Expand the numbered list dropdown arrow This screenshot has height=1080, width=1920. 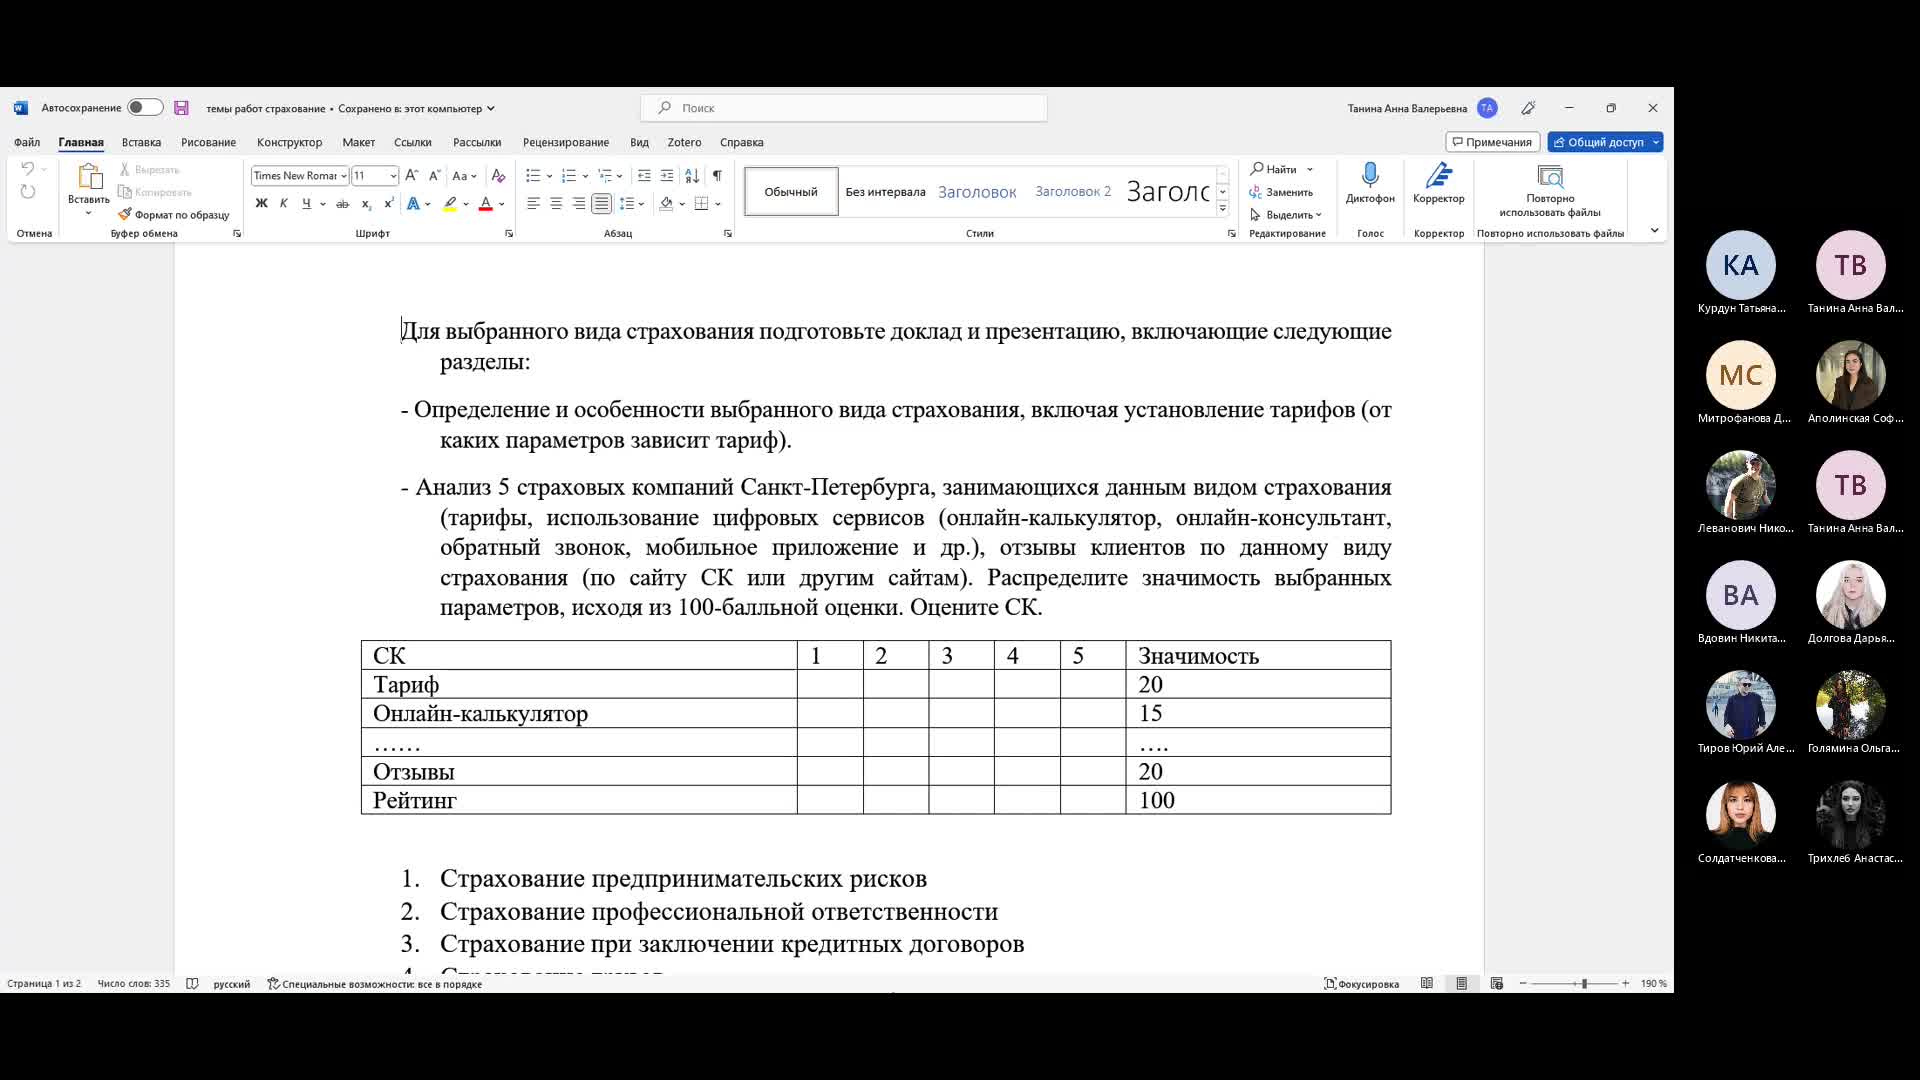tap(585, 176)
